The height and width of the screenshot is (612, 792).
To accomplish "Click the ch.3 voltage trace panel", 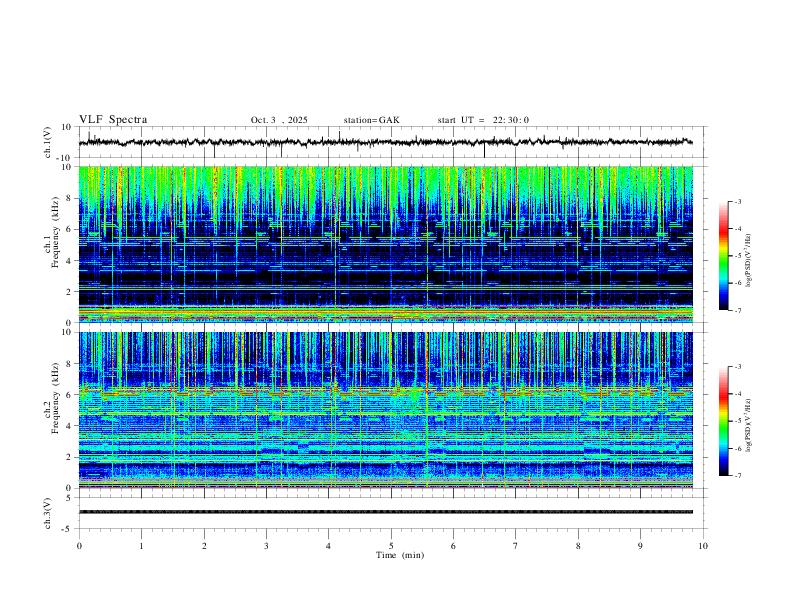I will [x=392, y=513].
